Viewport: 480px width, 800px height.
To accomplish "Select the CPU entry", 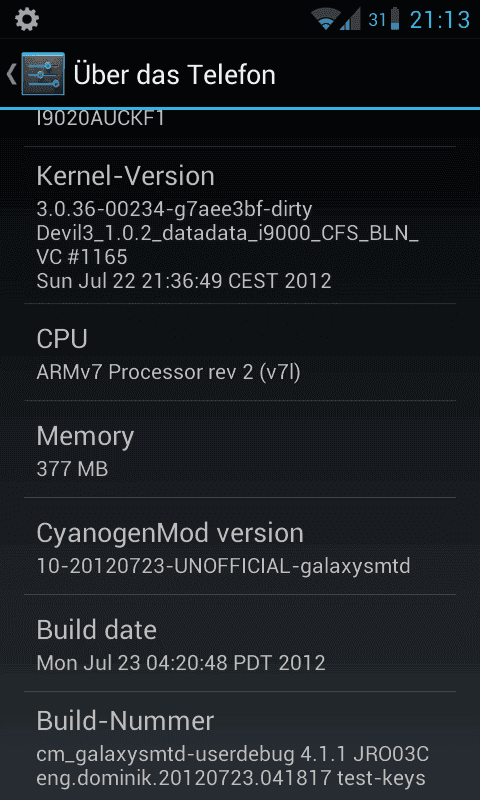I will tap(240, 353).
